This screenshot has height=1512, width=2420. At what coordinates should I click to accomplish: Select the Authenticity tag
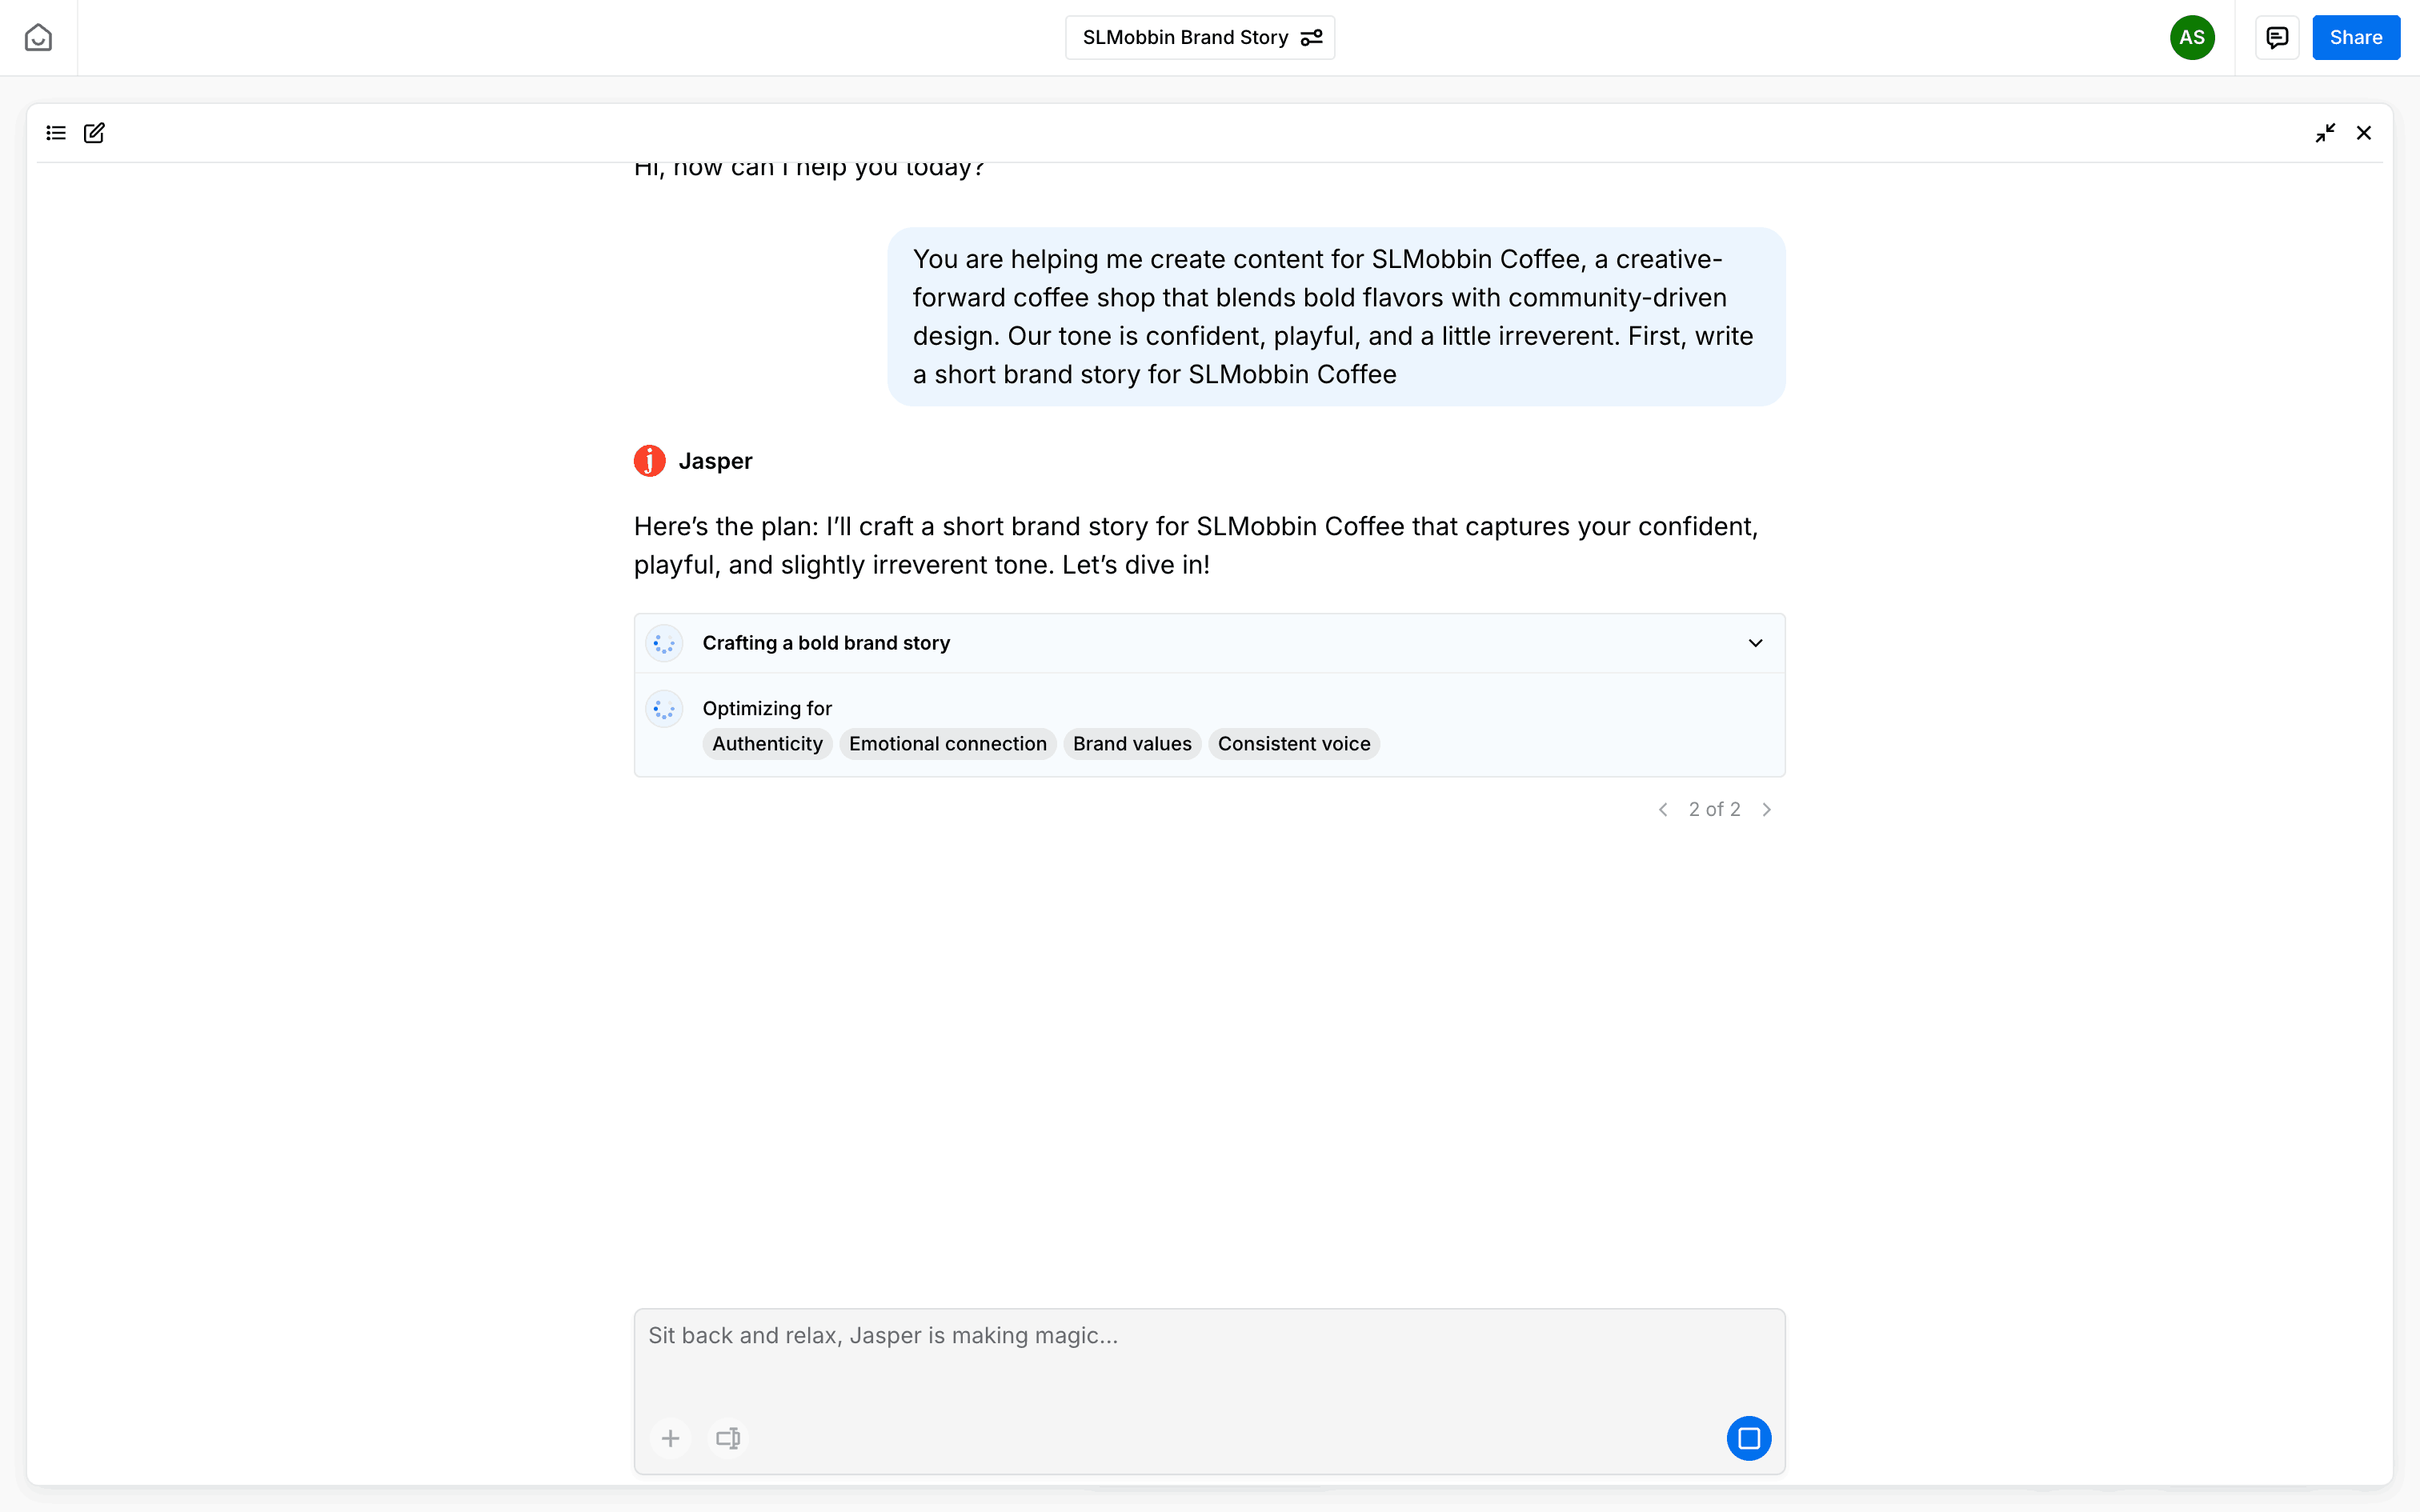pos(767,744)
